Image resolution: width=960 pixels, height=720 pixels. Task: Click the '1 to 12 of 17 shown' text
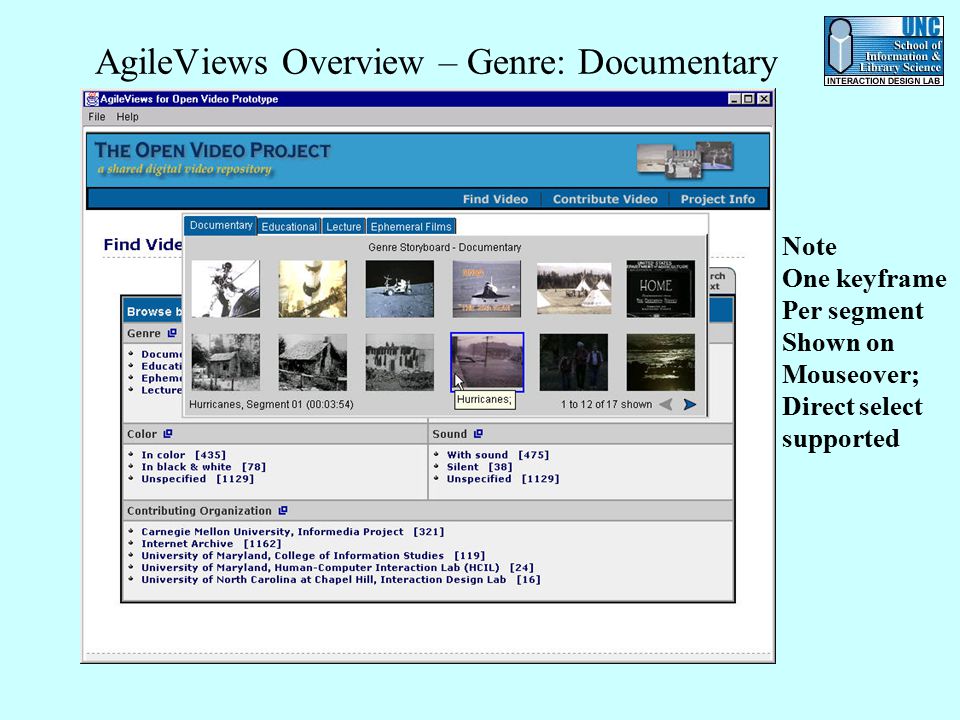[606, 405]
